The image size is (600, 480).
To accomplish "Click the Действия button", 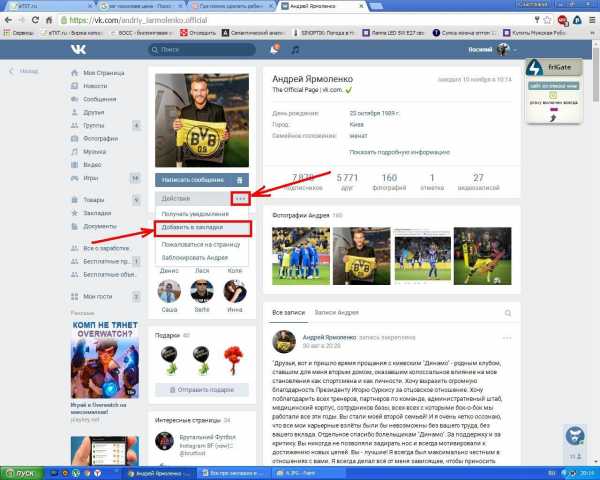I will coord(193,199).
